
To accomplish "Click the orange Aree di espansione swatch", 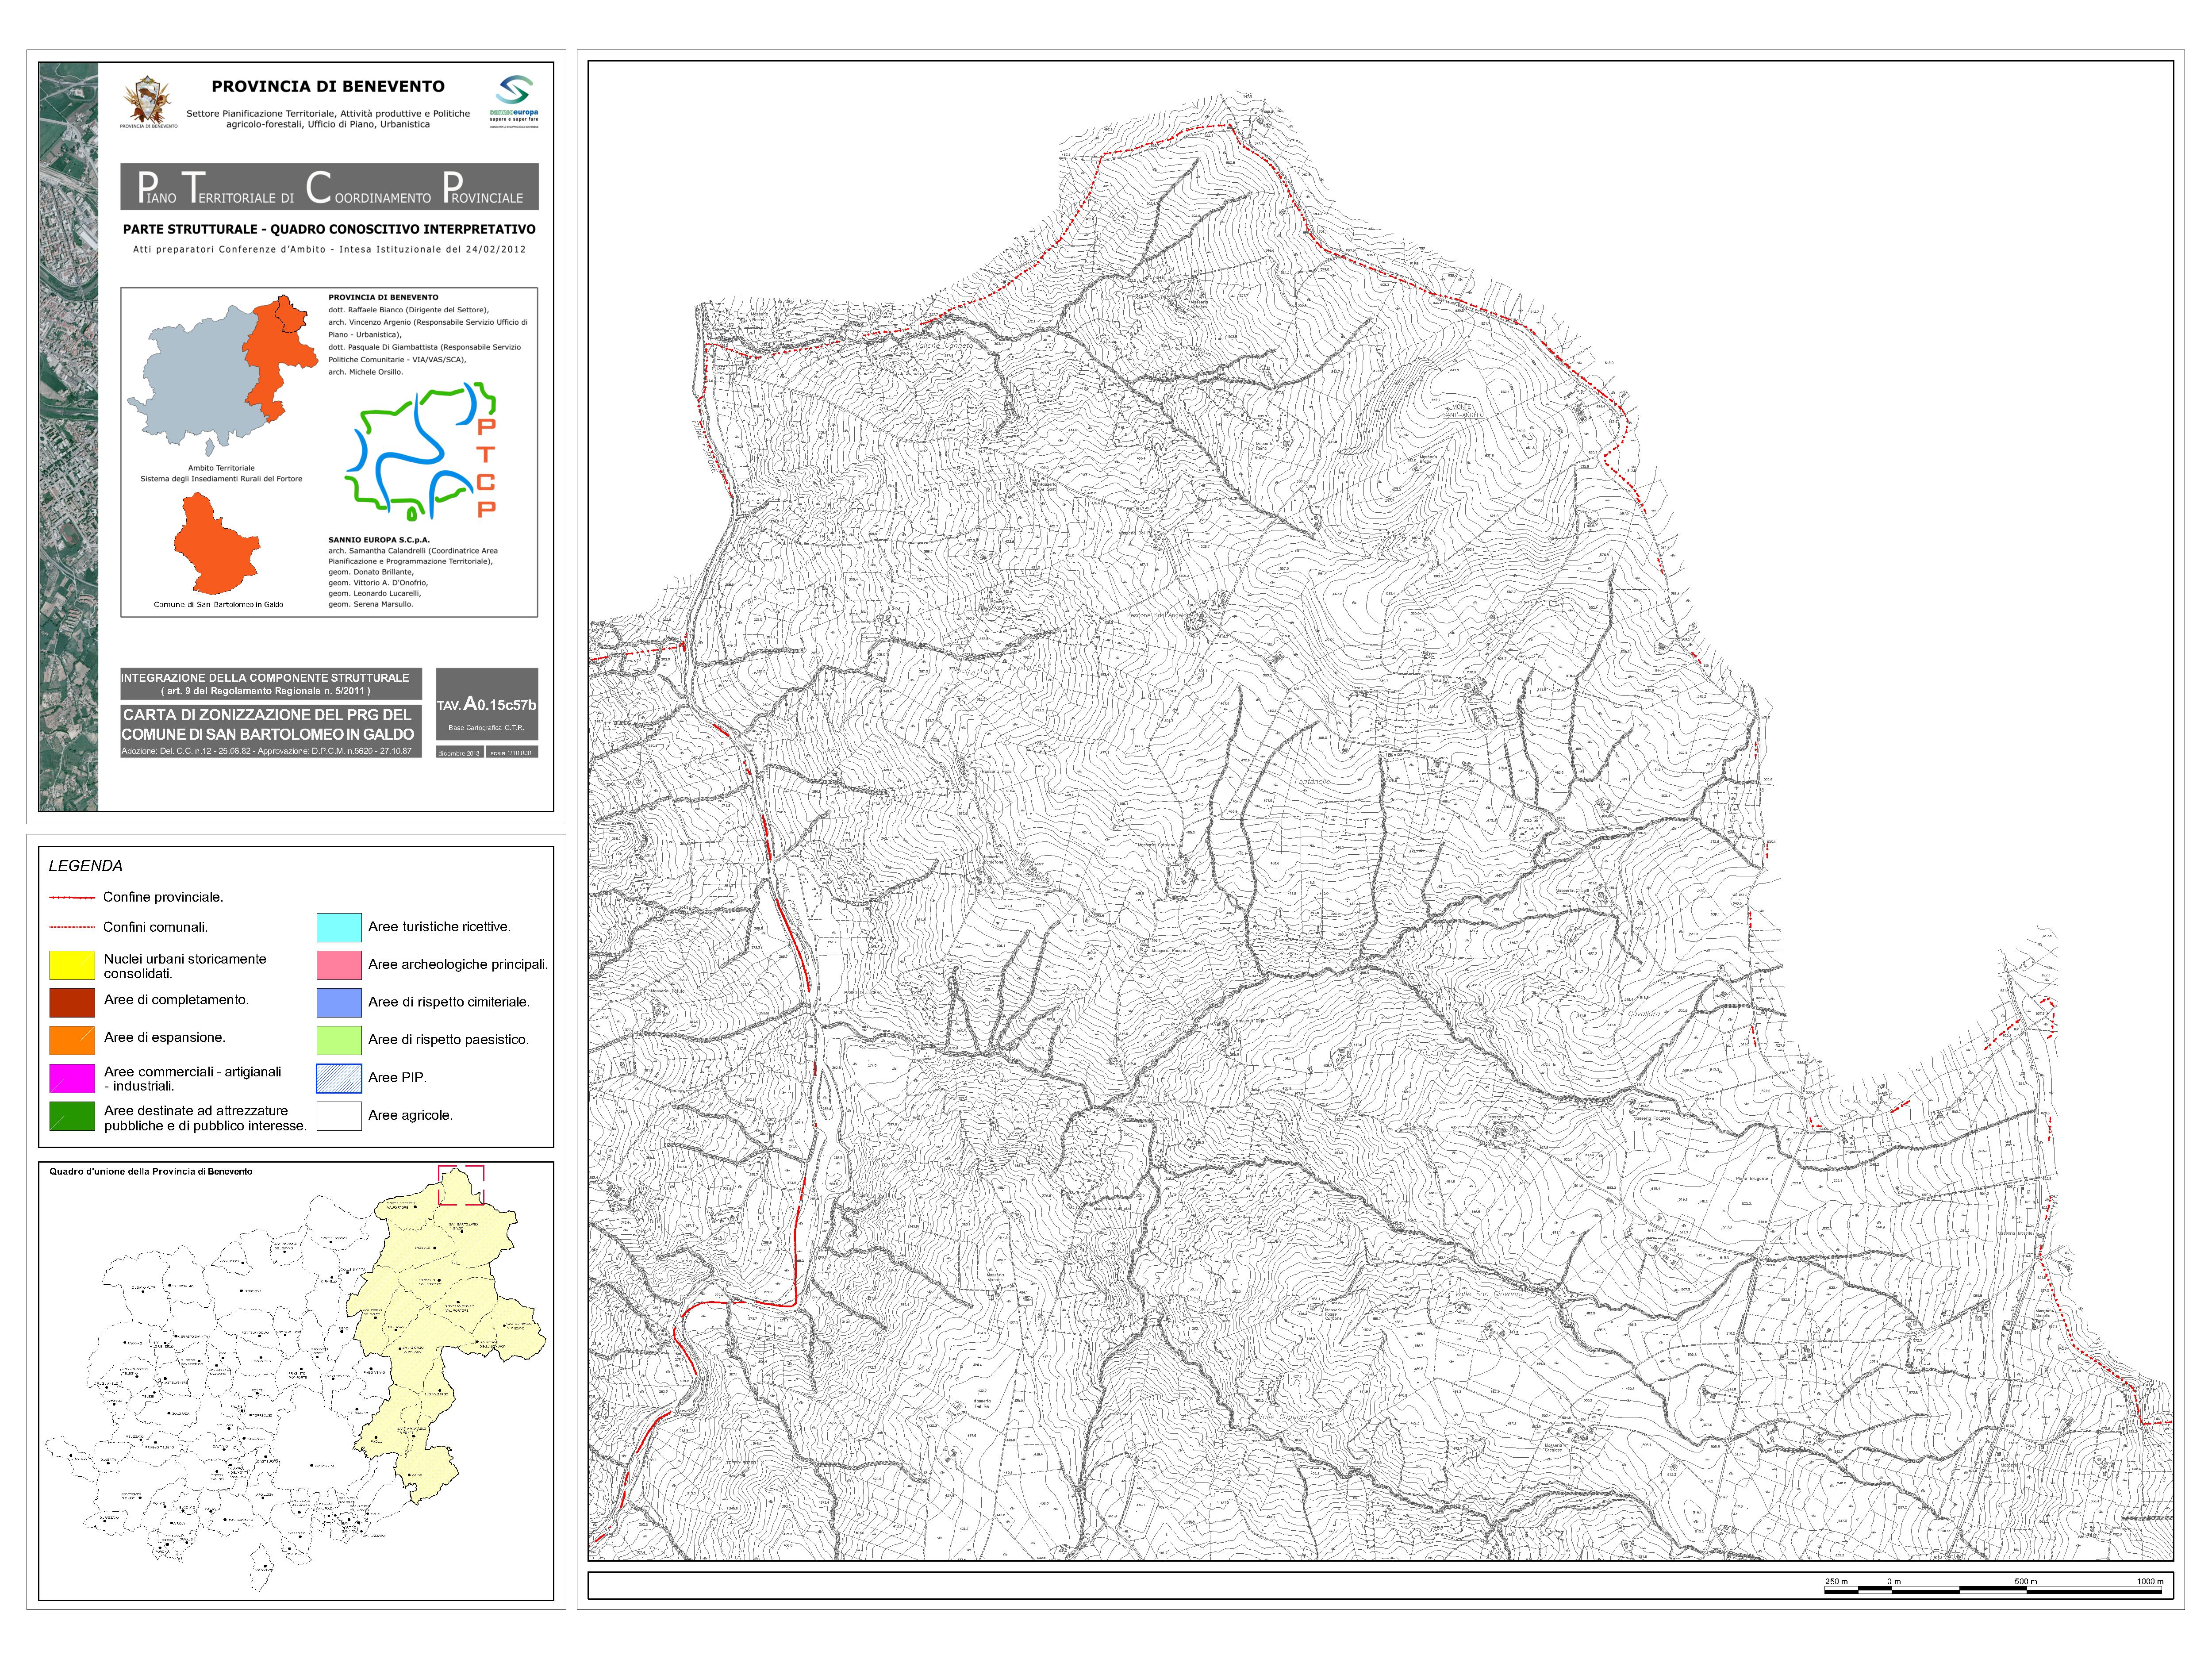I will tap(72, 1040).
